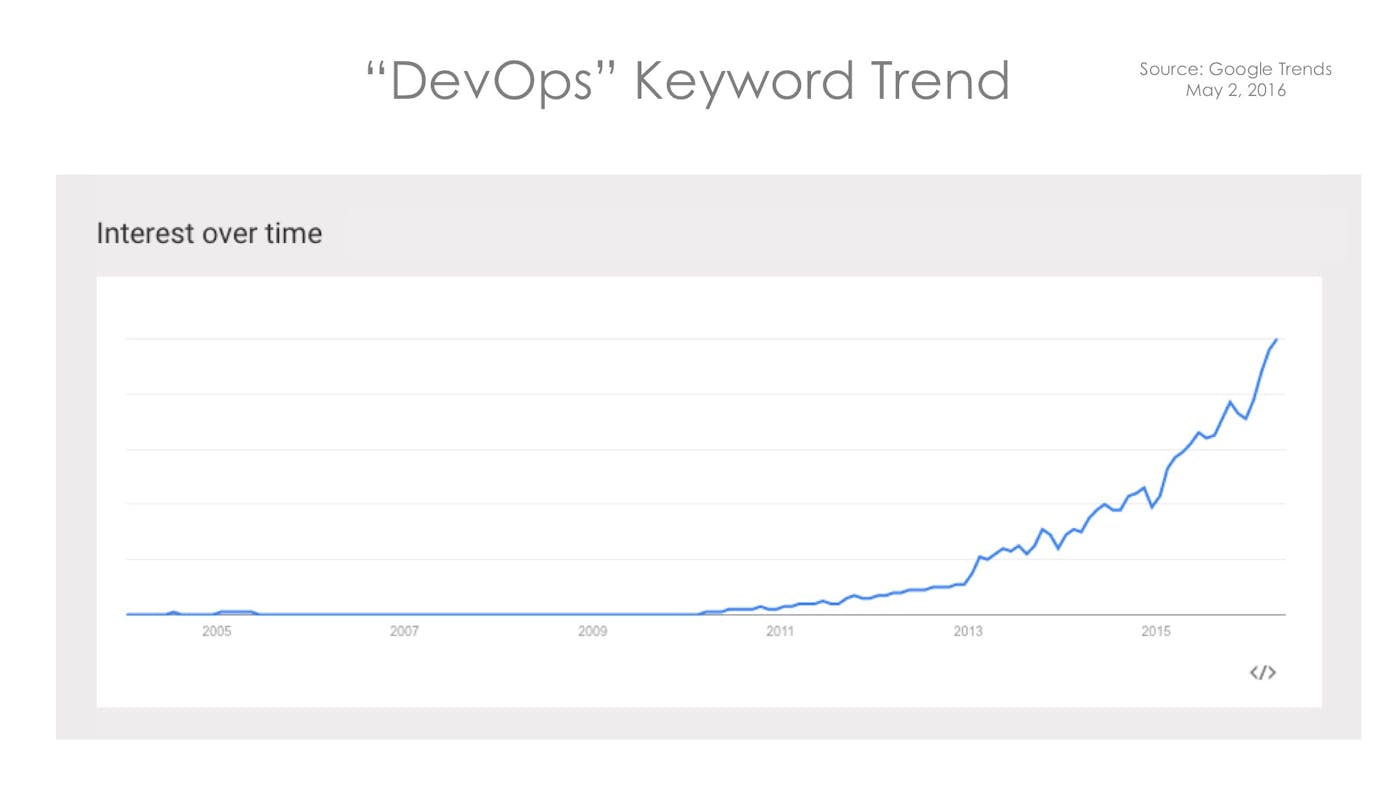The image size is (1400, 788).
Task: Click the Interest over time heading
Action: click(209, 234)
